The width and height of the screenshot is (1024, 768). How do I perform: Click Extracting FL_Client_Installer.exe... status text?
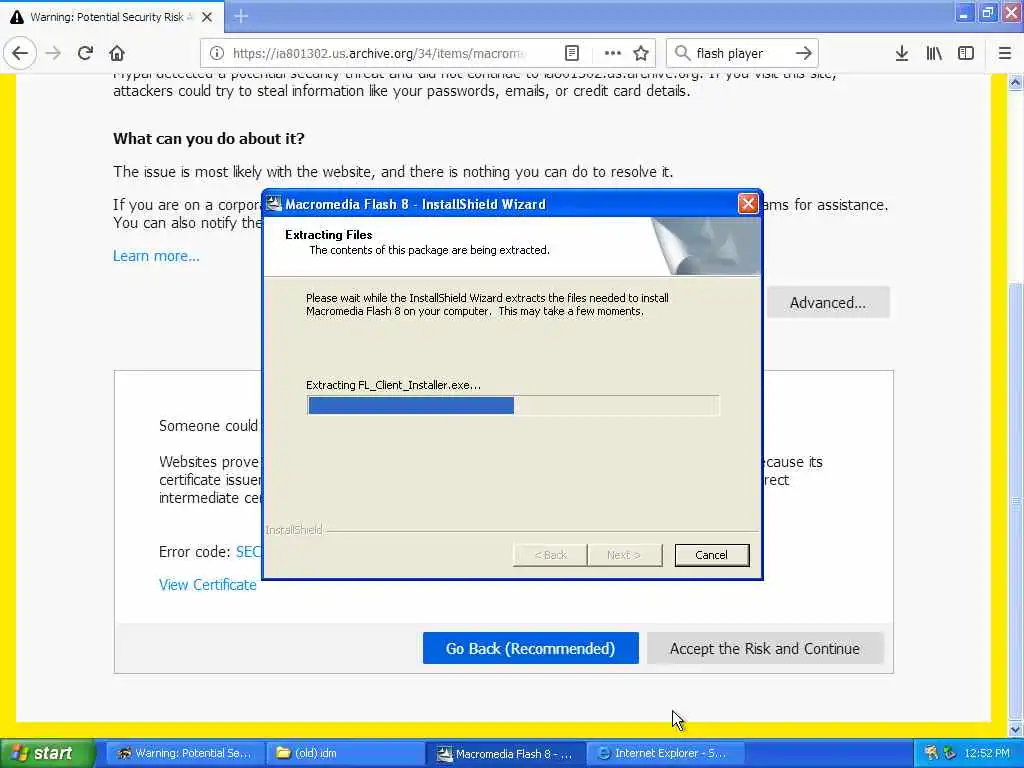click(393, 385)
